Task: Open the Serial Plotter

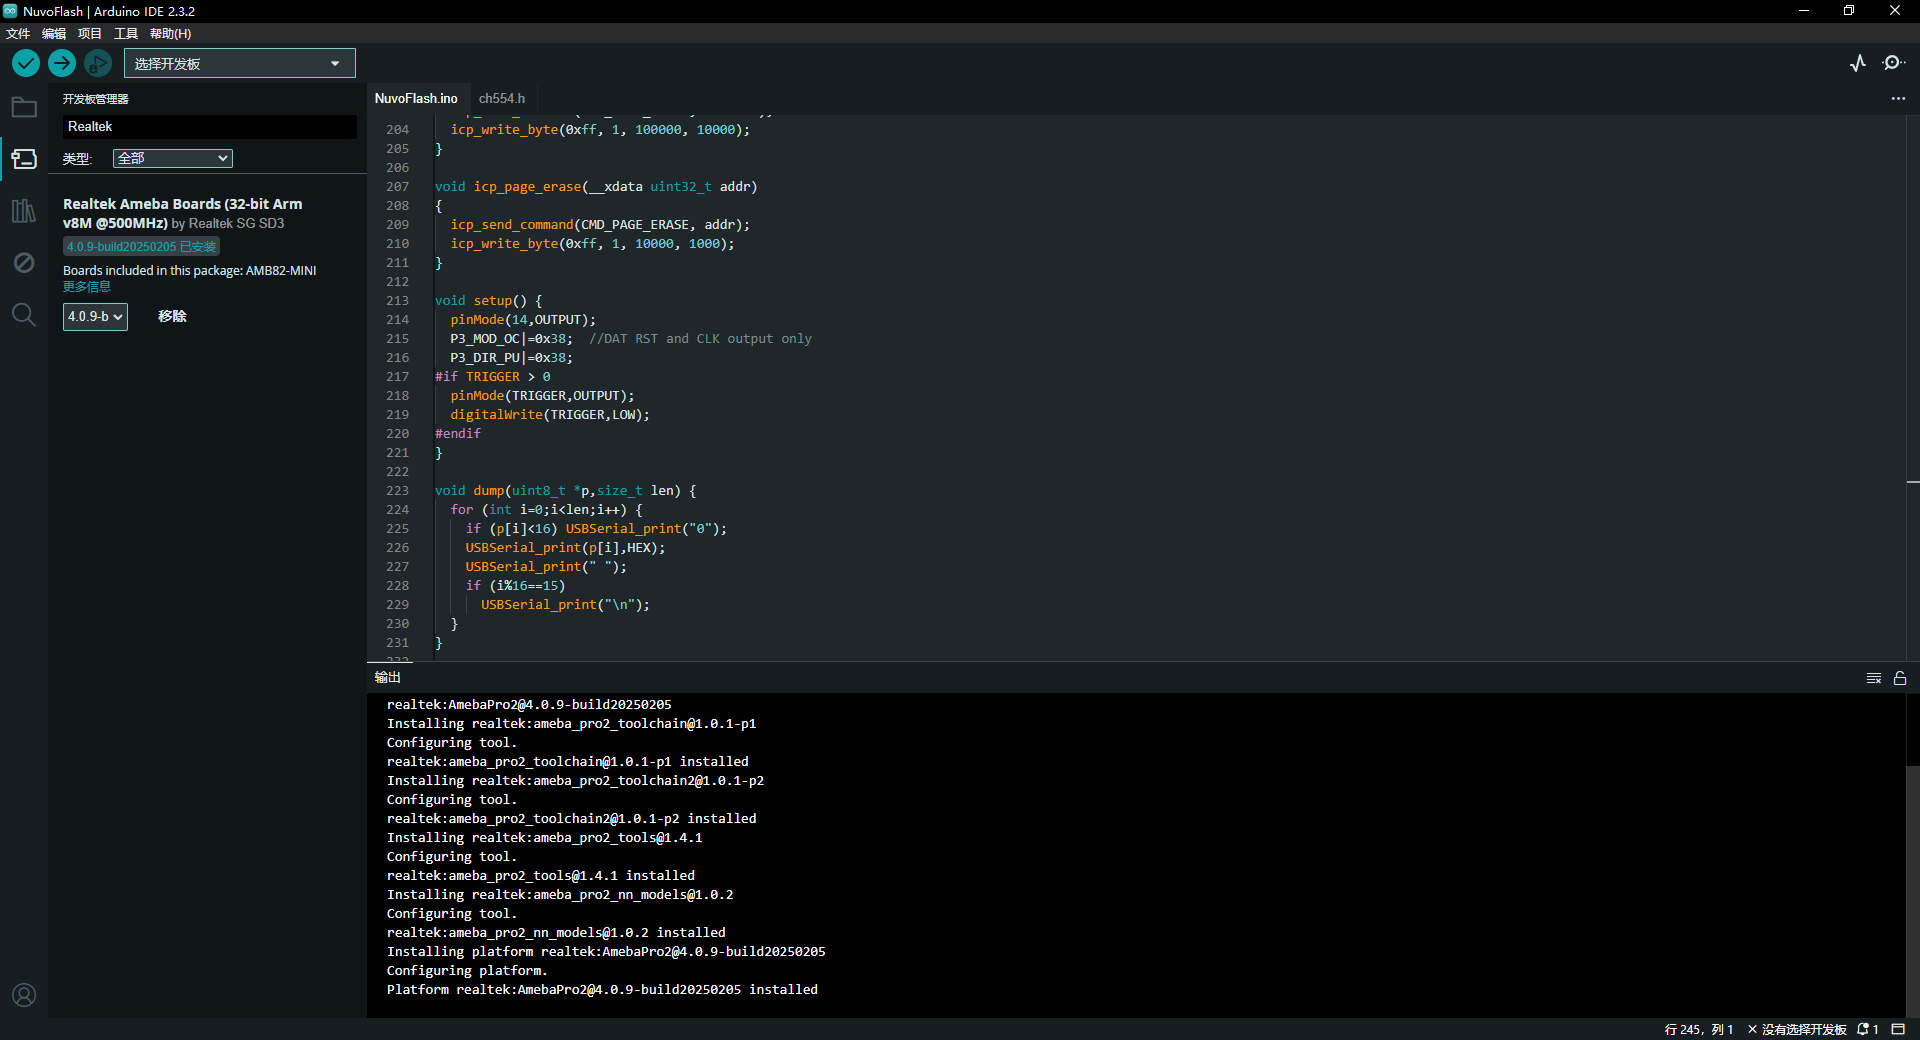Action: pyautogui.click(x=1858, y=63)
